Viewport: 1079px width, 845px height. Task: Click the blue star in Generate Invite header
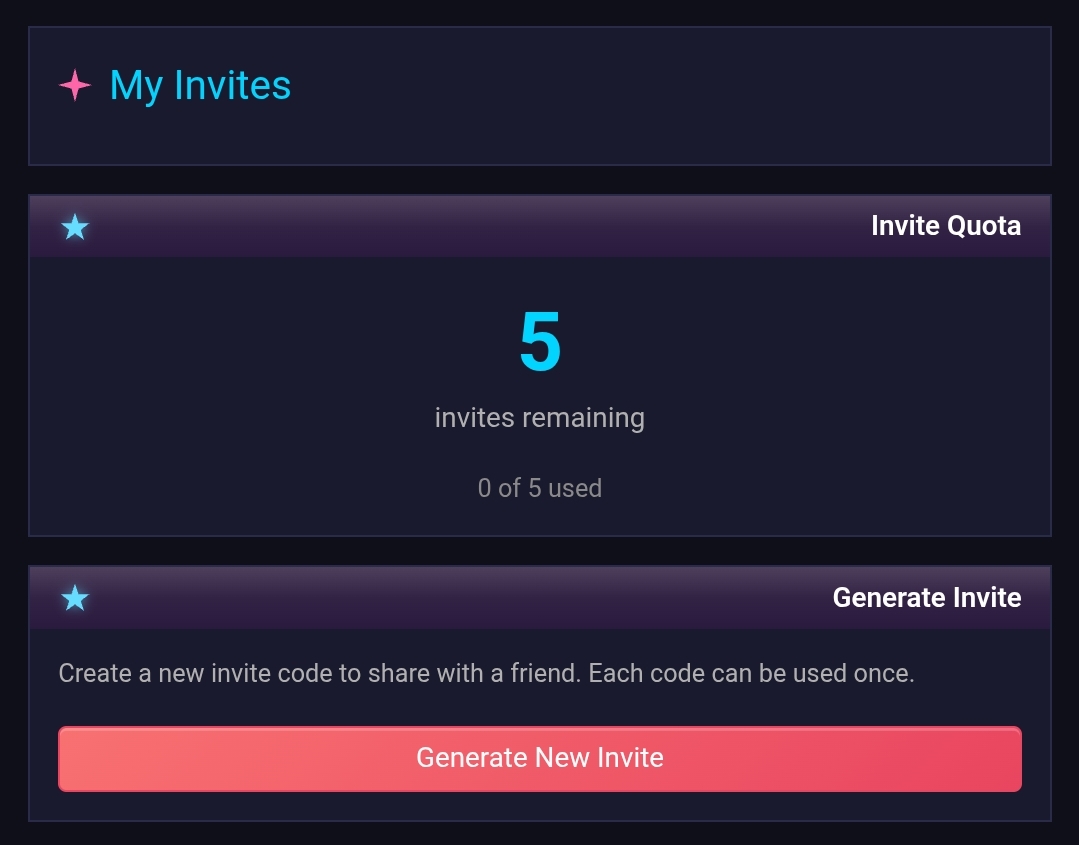(x=75, y=599)
